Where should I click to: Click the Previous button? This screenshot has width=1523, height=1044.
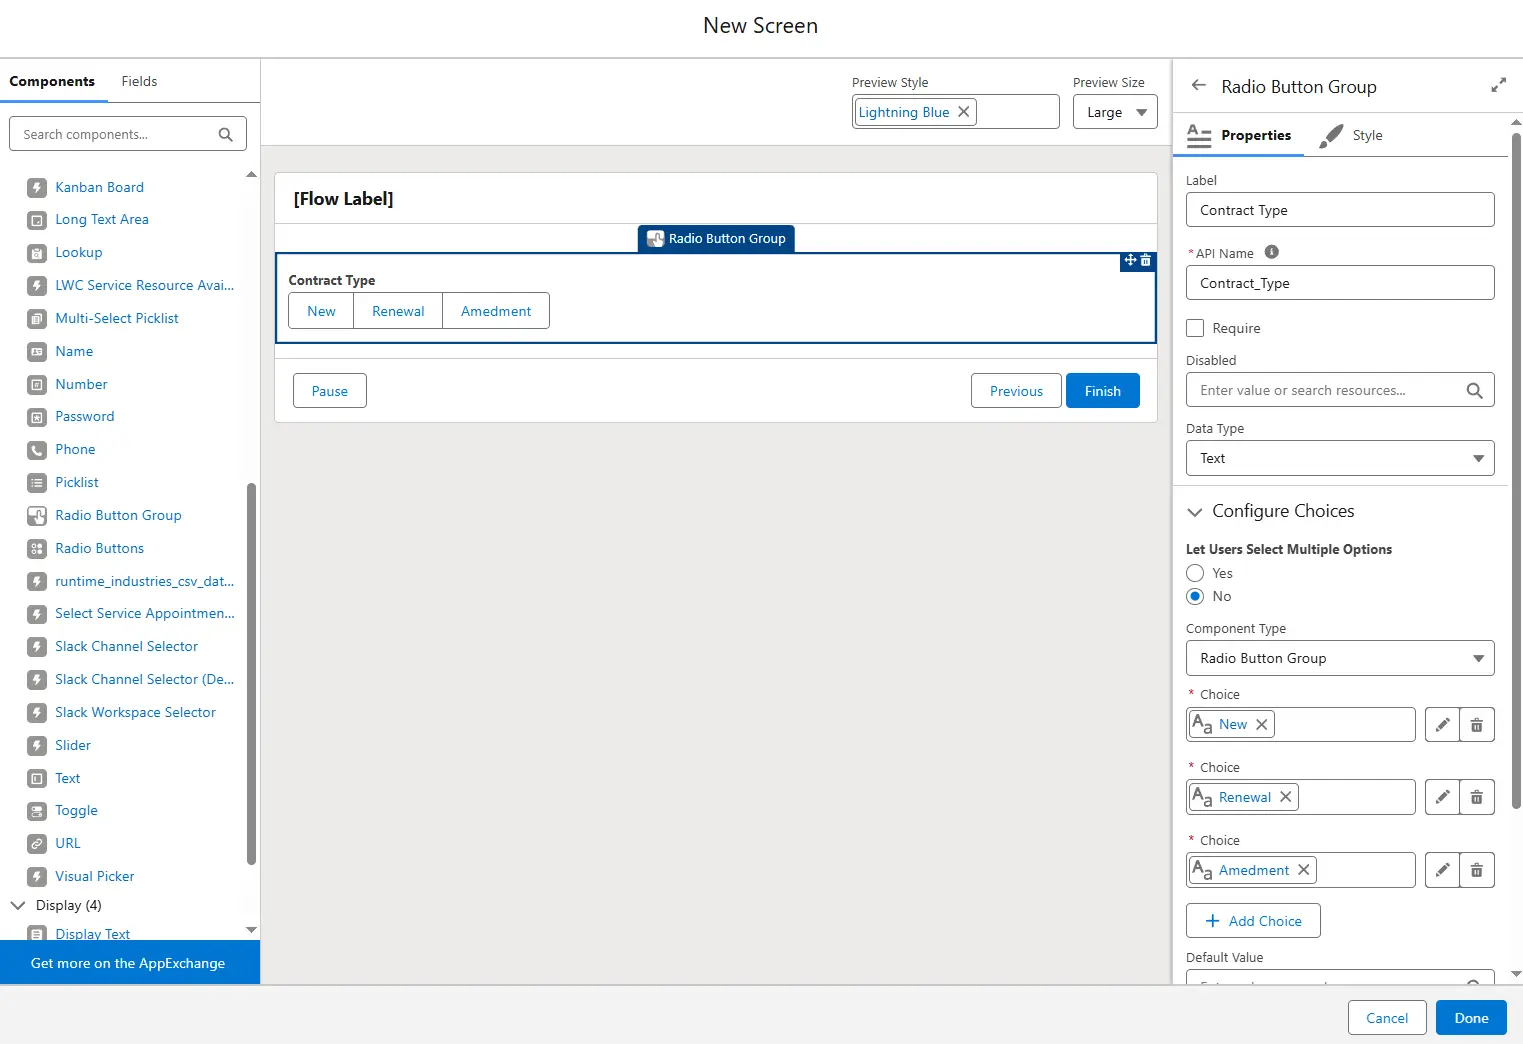[x=1016, y=391]
